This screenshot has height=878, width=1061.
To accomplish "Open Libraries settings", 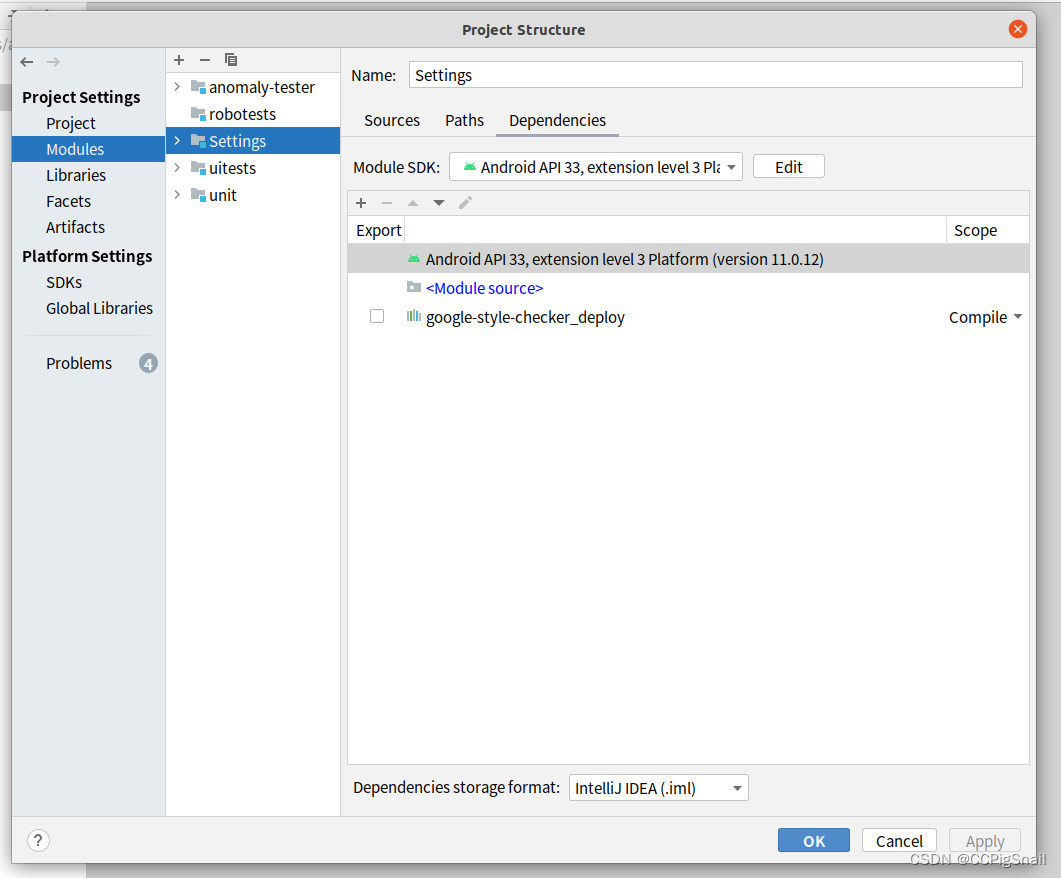I will [x=76, y=175].
